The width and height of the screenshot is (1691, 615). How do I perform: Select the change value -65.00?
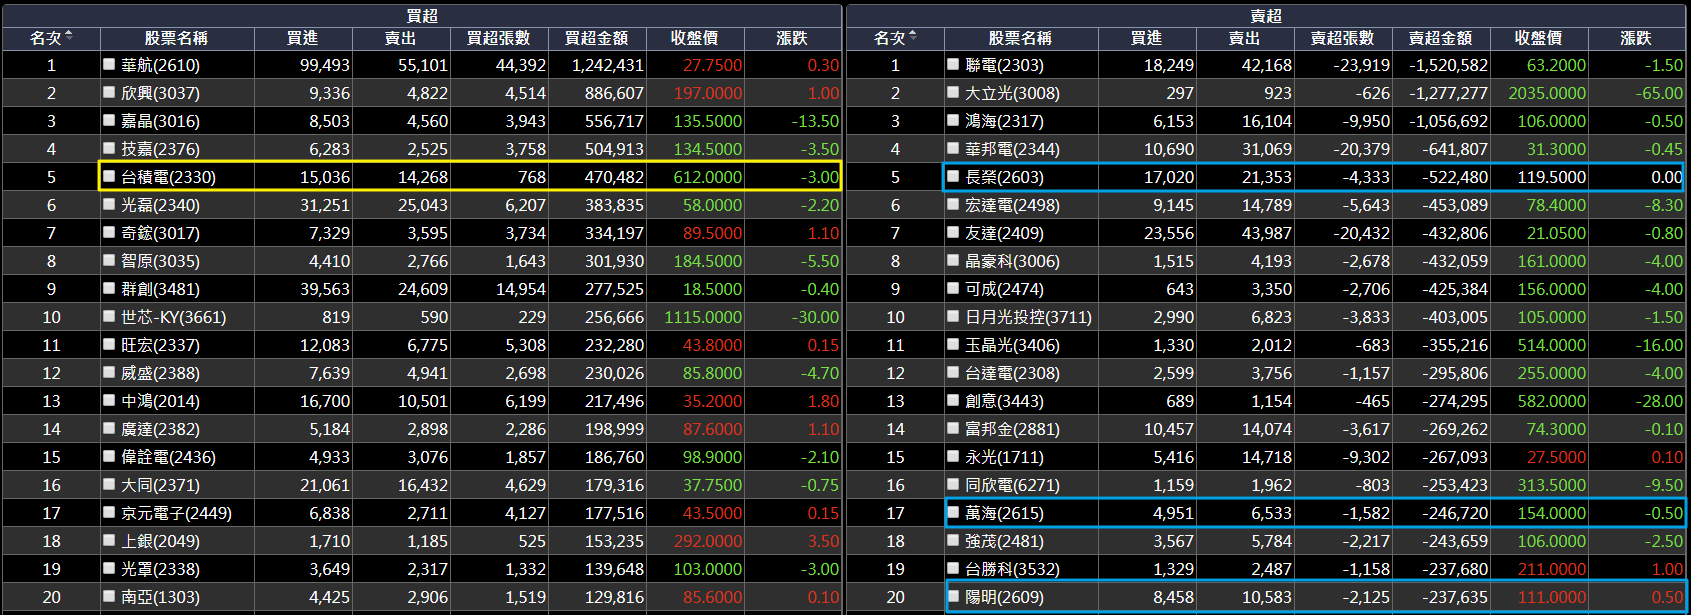(1659, 93)
